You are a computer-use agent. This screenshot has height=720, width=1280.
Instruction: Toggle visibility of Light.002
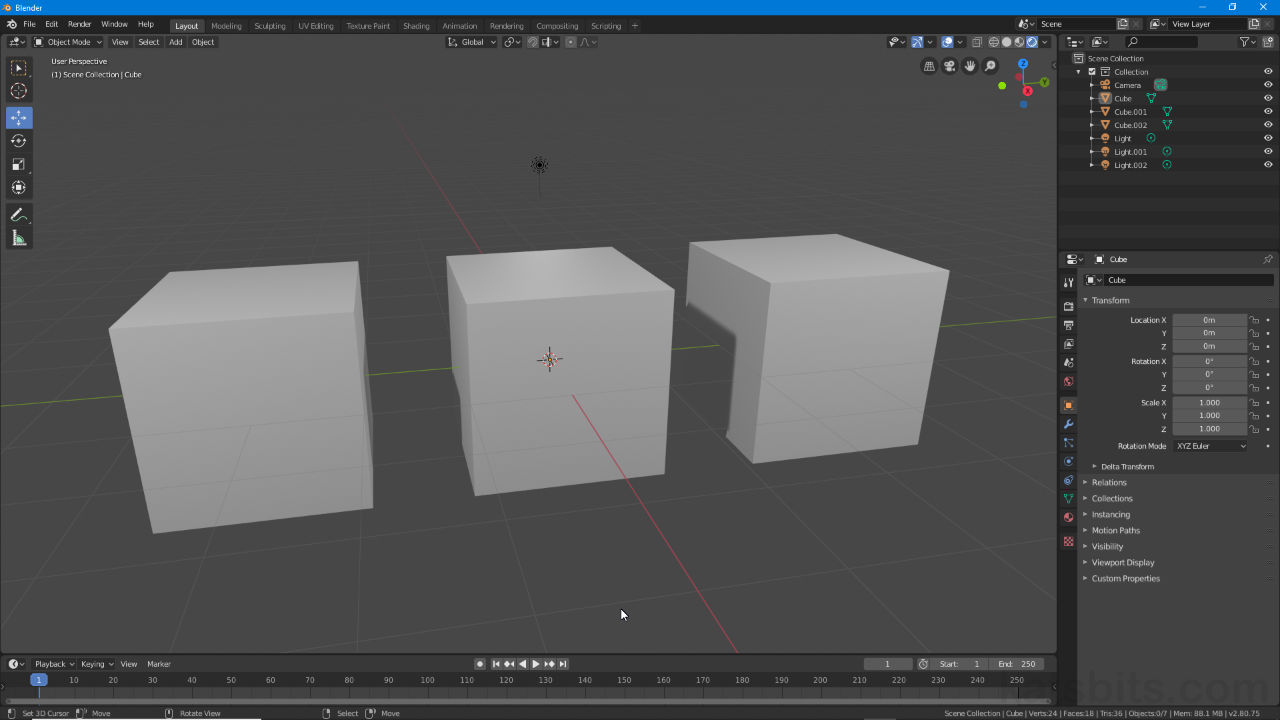1268,165
